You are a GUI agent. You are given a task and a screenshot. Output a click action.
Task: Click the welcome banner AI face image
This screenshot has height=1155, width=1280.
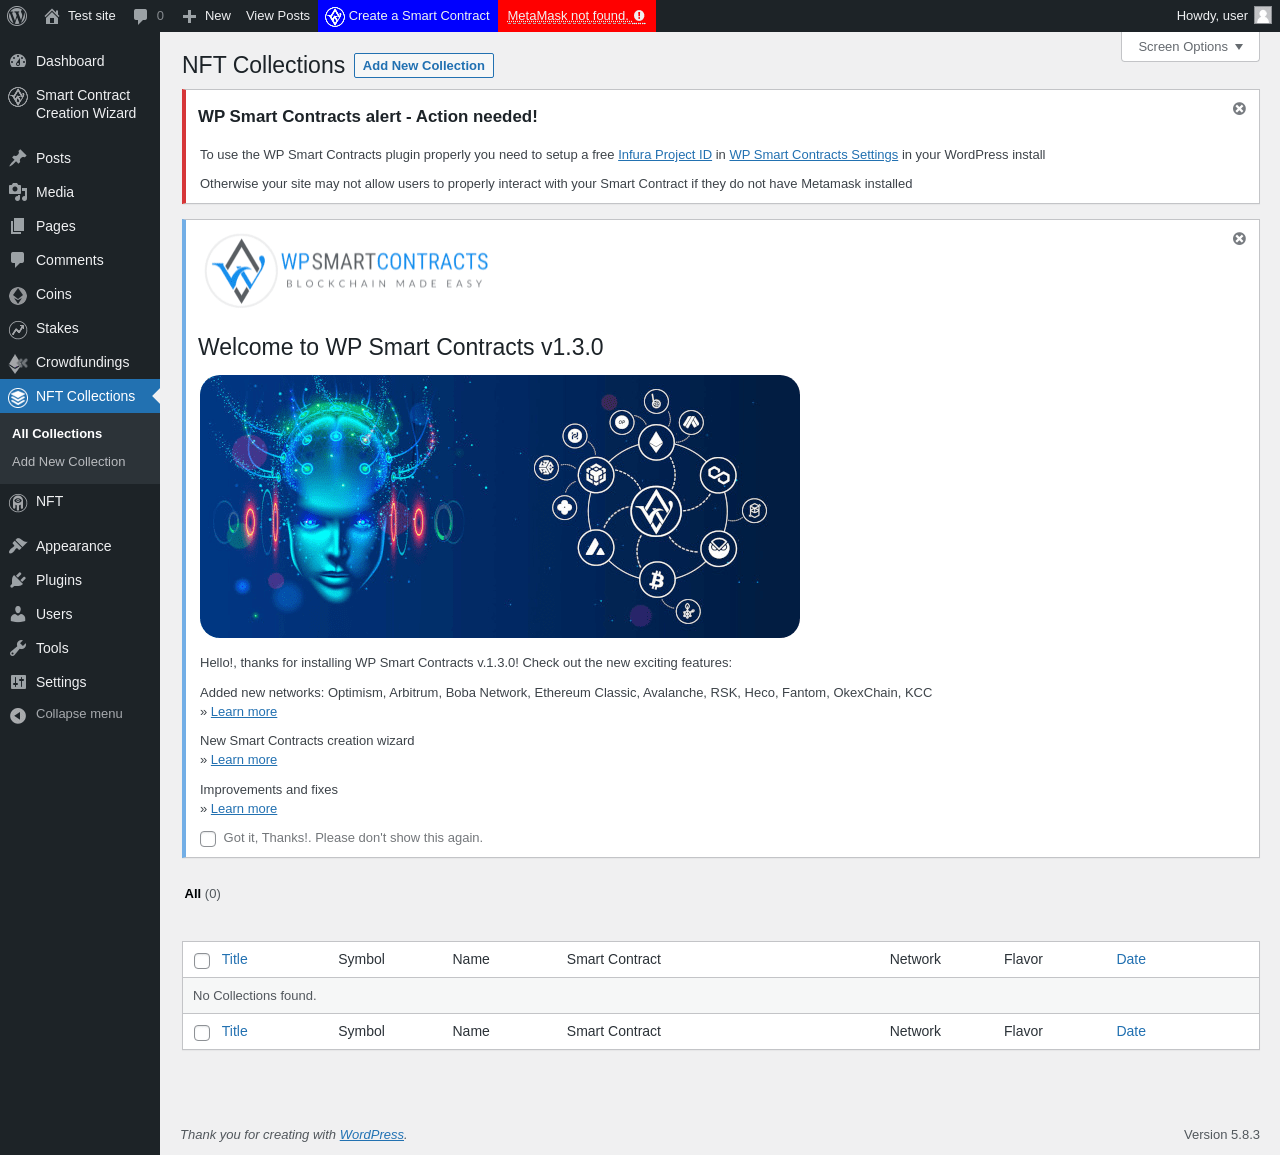click(500, 507)
